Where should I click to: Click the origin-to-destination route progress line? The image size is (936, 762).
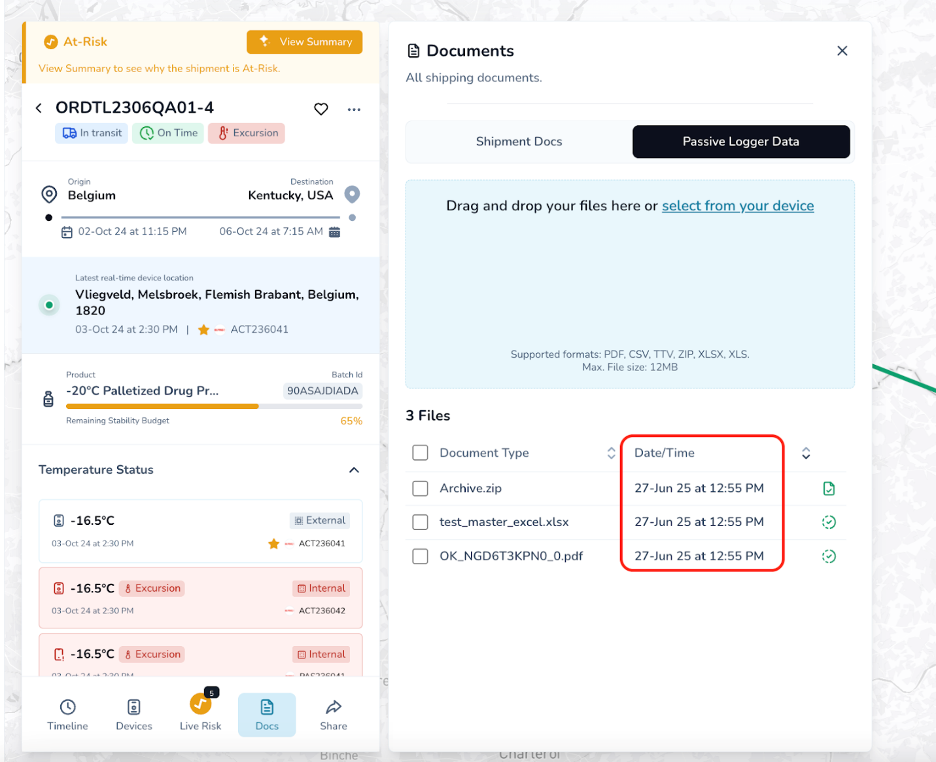point(201,217)
